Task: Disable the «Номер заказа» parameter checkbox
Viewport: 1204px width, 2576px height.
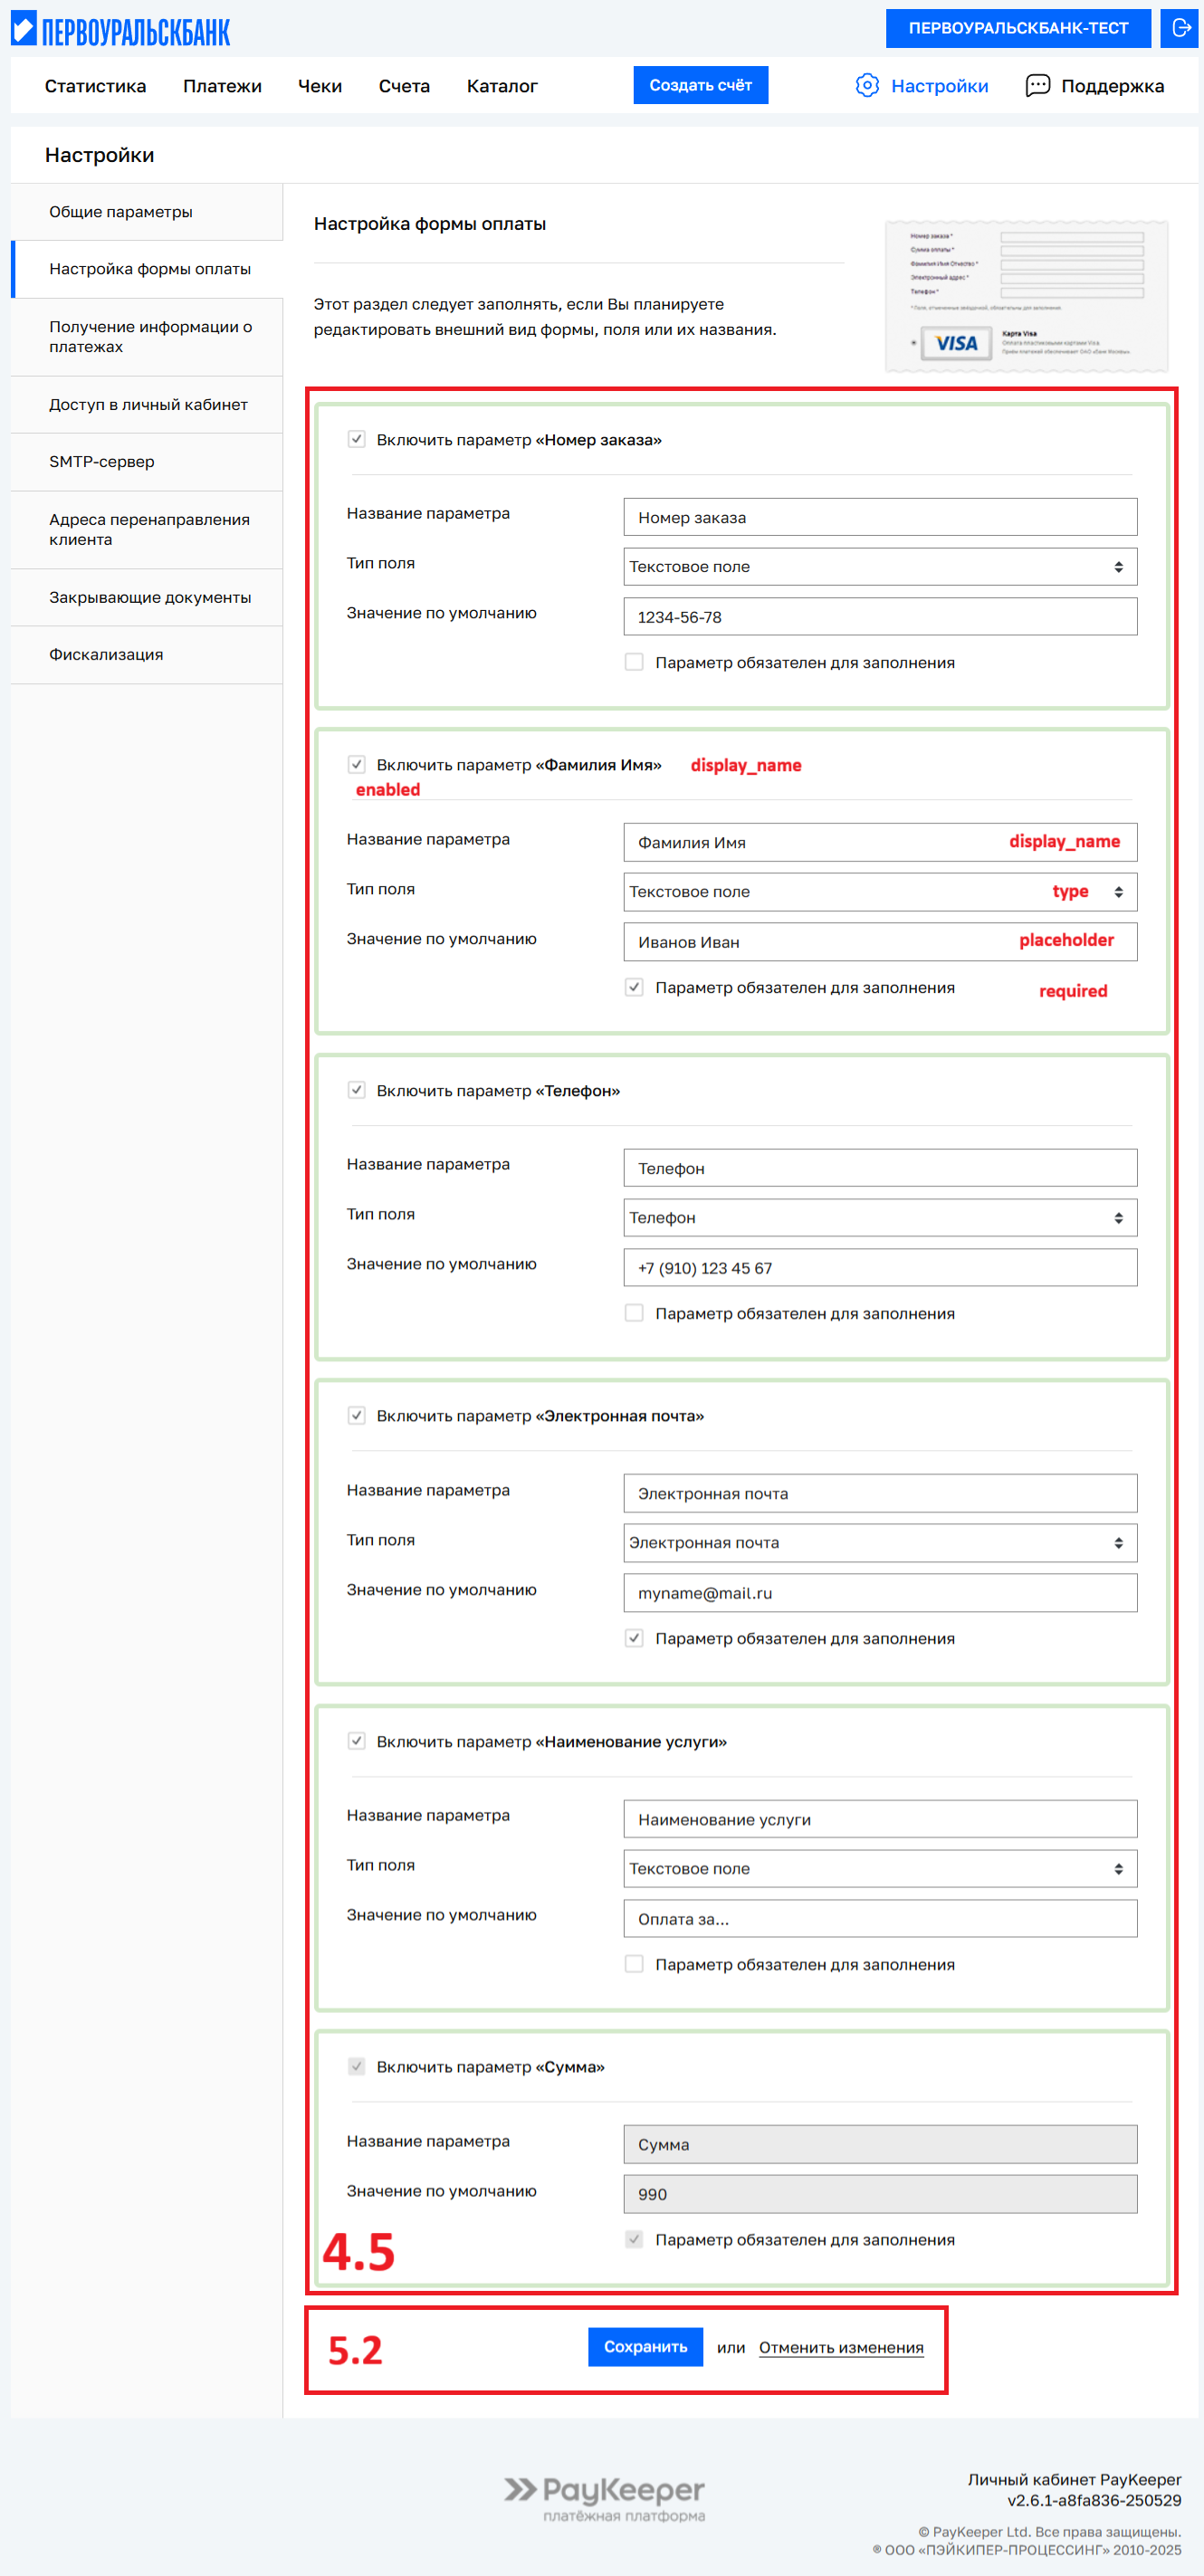Action: 356,439
